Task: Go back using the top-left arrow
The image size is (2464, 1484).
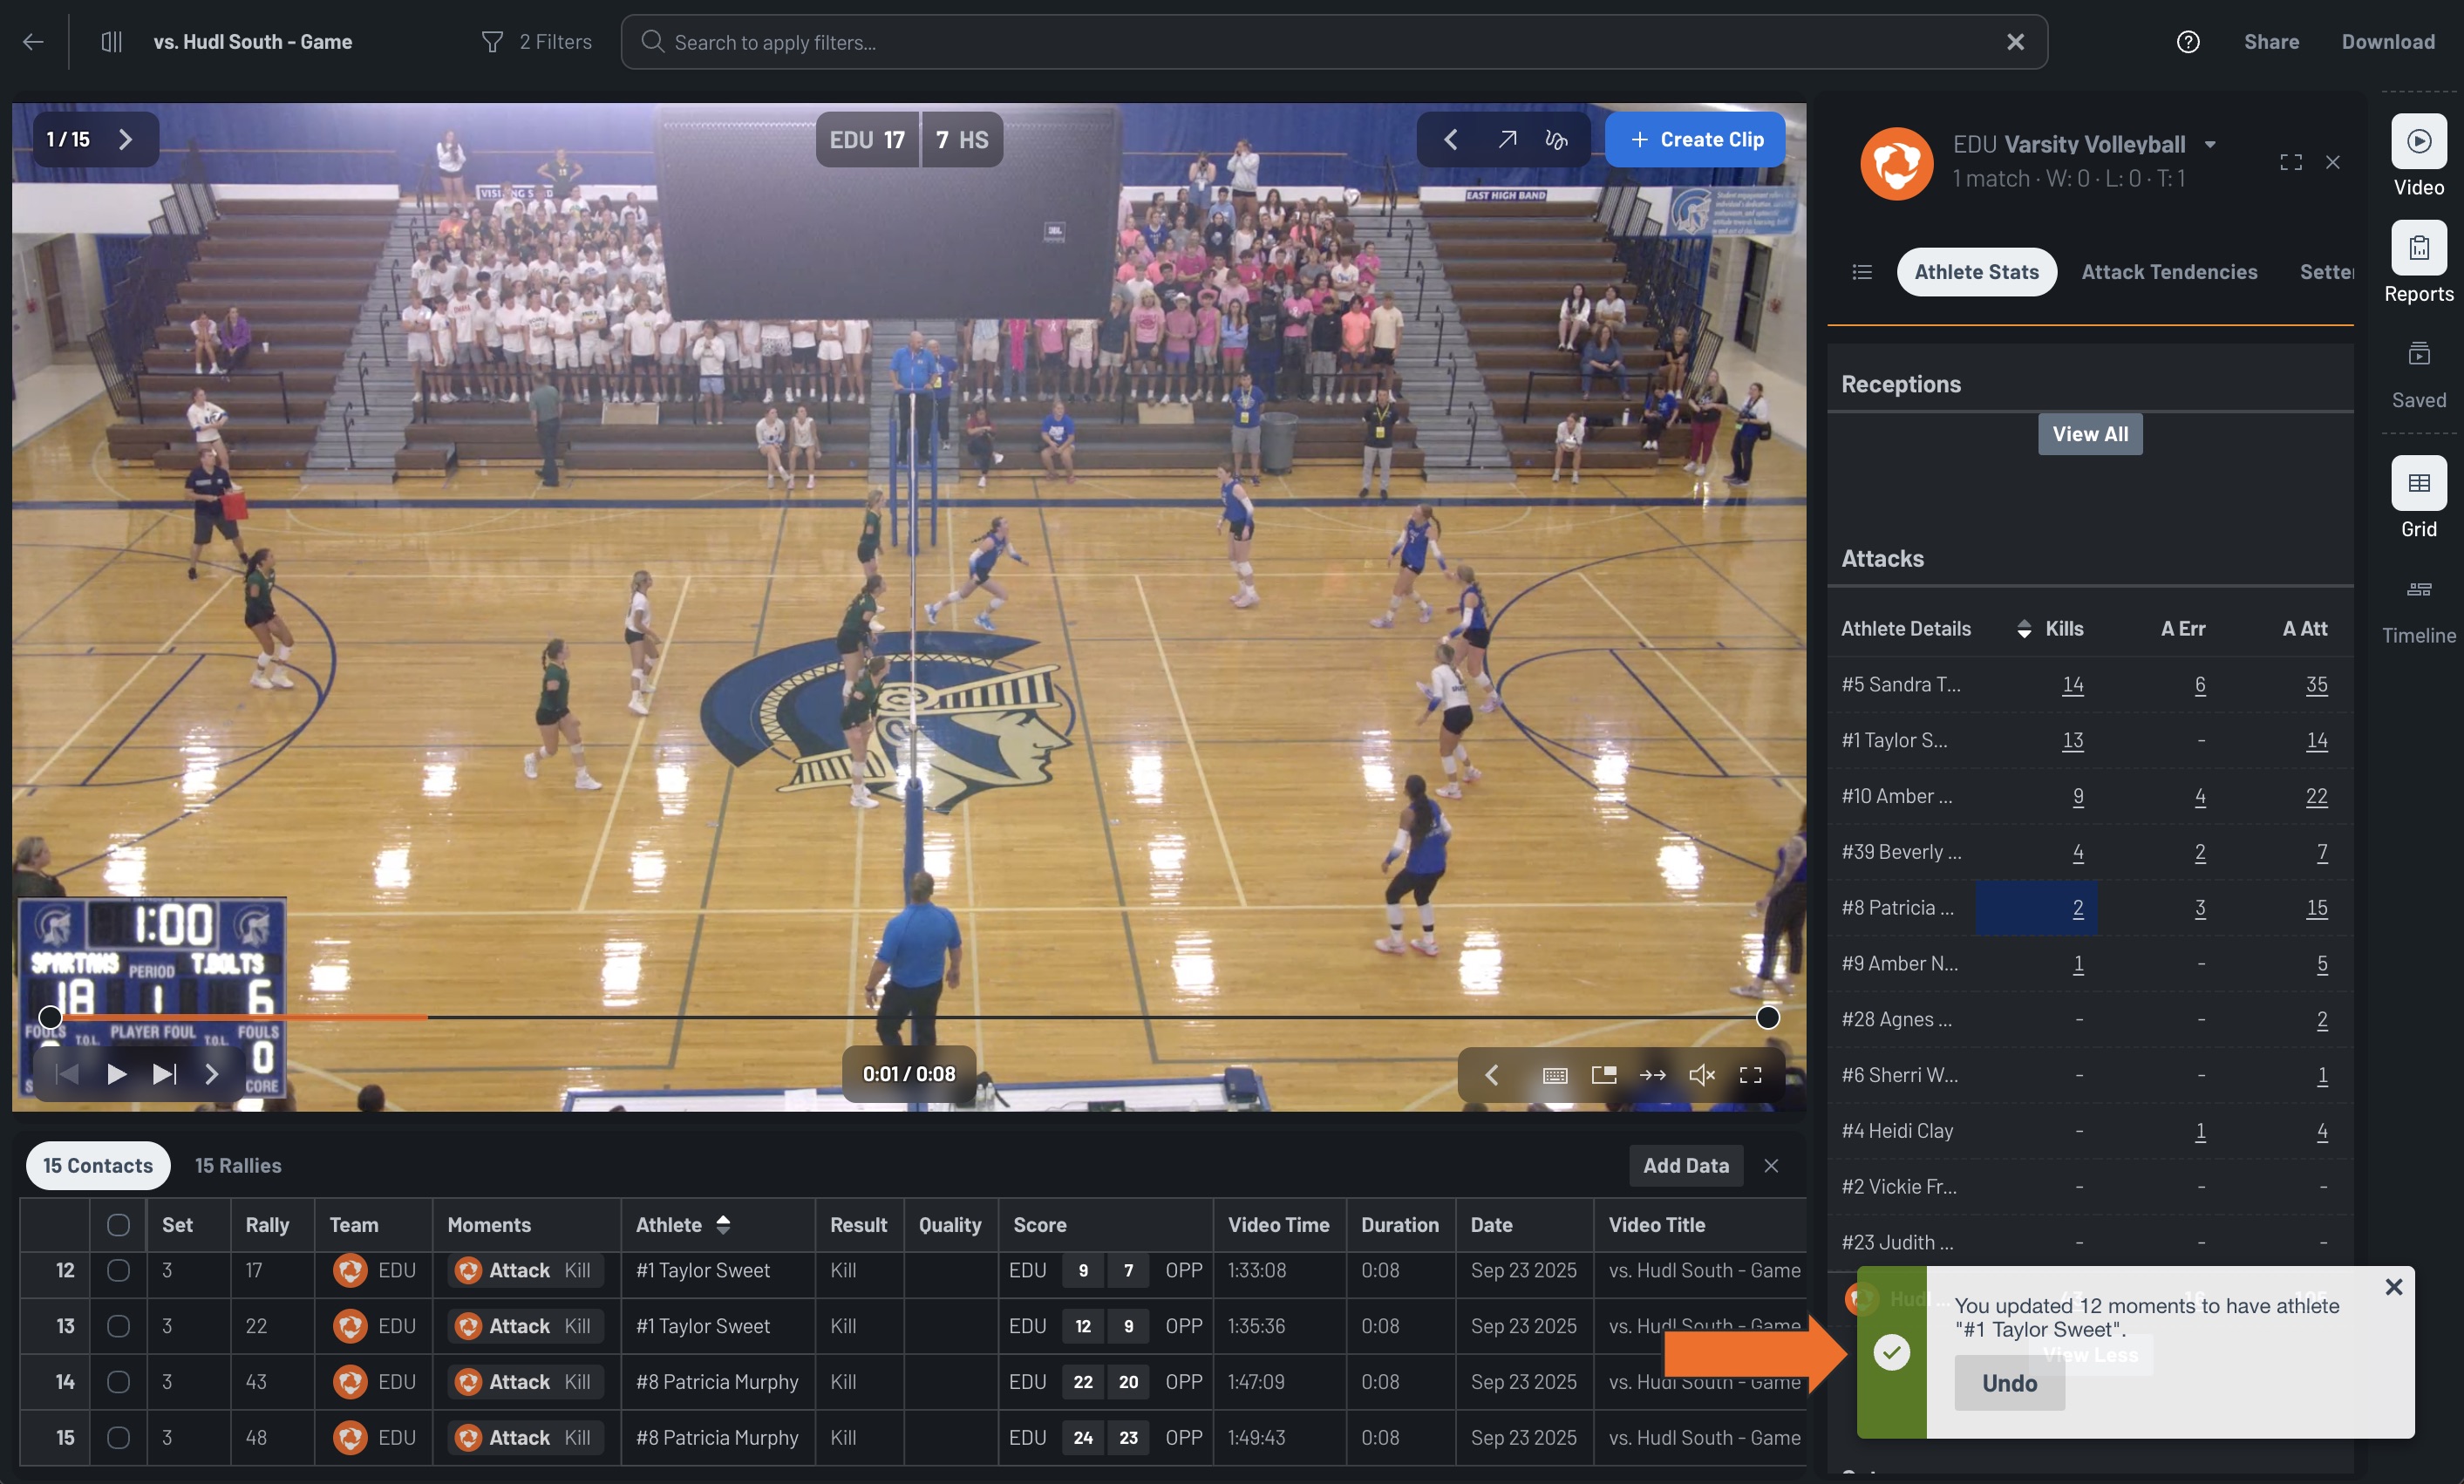Action: tap(33, 42)
